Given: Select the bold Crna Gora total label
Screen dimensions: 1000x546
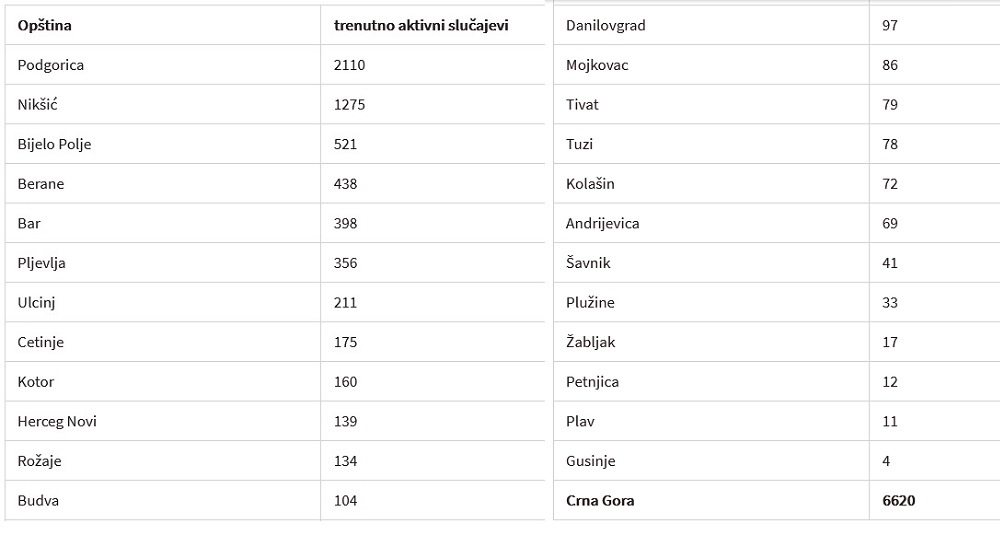Looking at the screenshot, I should pos(600,500).
